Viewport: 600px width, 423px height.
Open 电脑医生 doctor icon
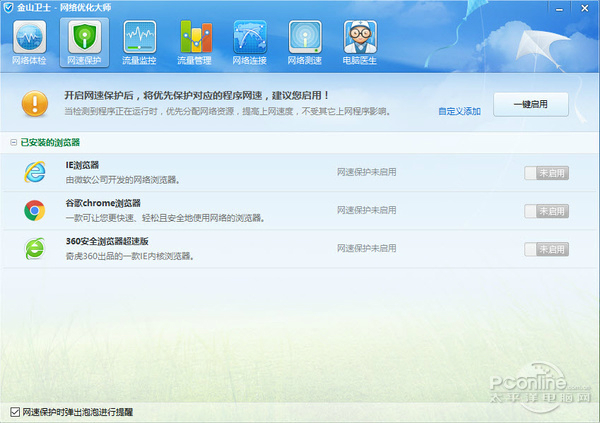click(x=360, y=38)
